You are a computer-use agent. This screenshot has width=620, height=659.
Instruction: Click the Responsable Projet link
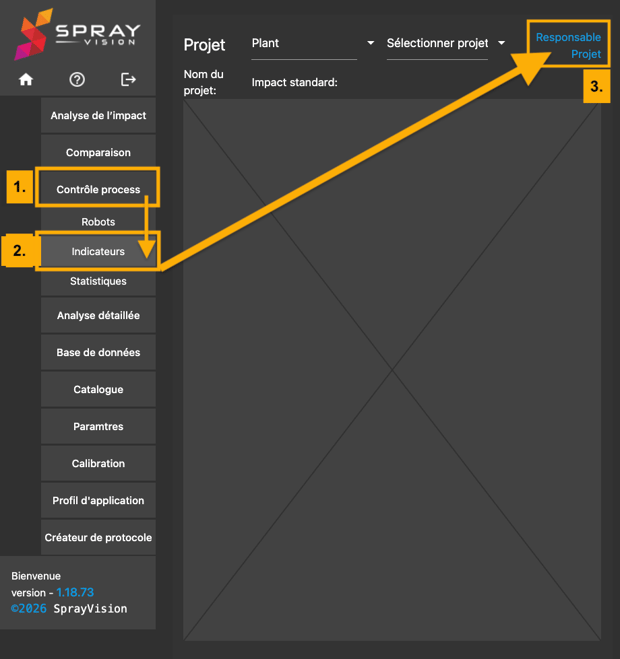pyautogui.click(x=568, y=45)
